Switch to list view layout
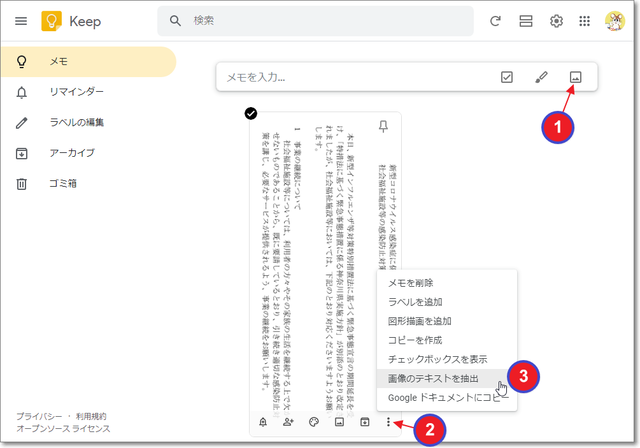The width and height of the screenshot is (640, 448). pyautogui.click(x=525, y=21)
